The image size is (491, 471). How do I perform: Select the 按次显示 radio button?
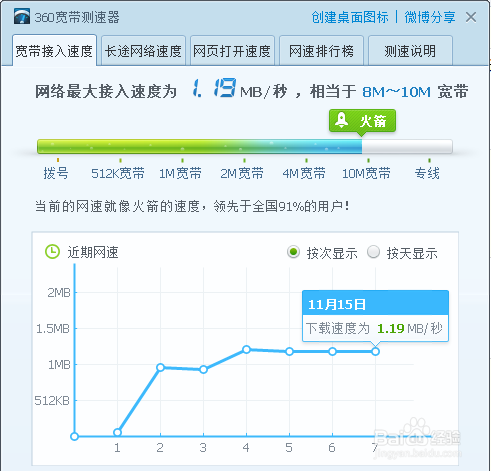point(294,252)
